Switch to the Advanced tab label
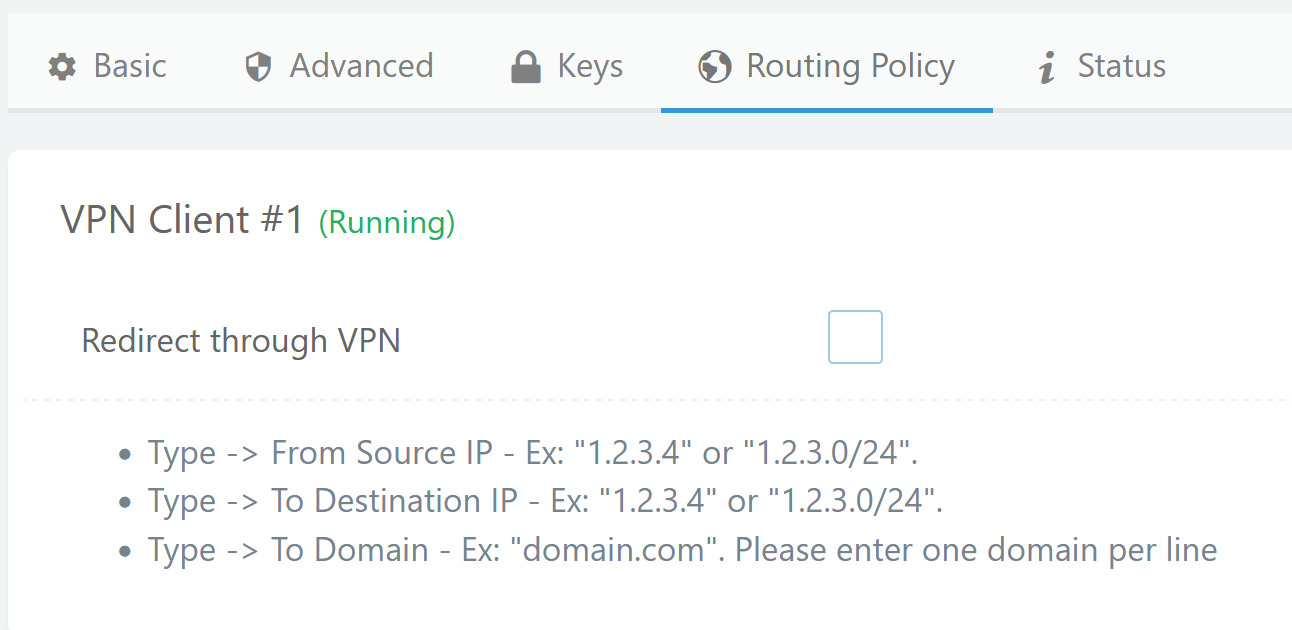1292x630 pixels. [361, 66]
